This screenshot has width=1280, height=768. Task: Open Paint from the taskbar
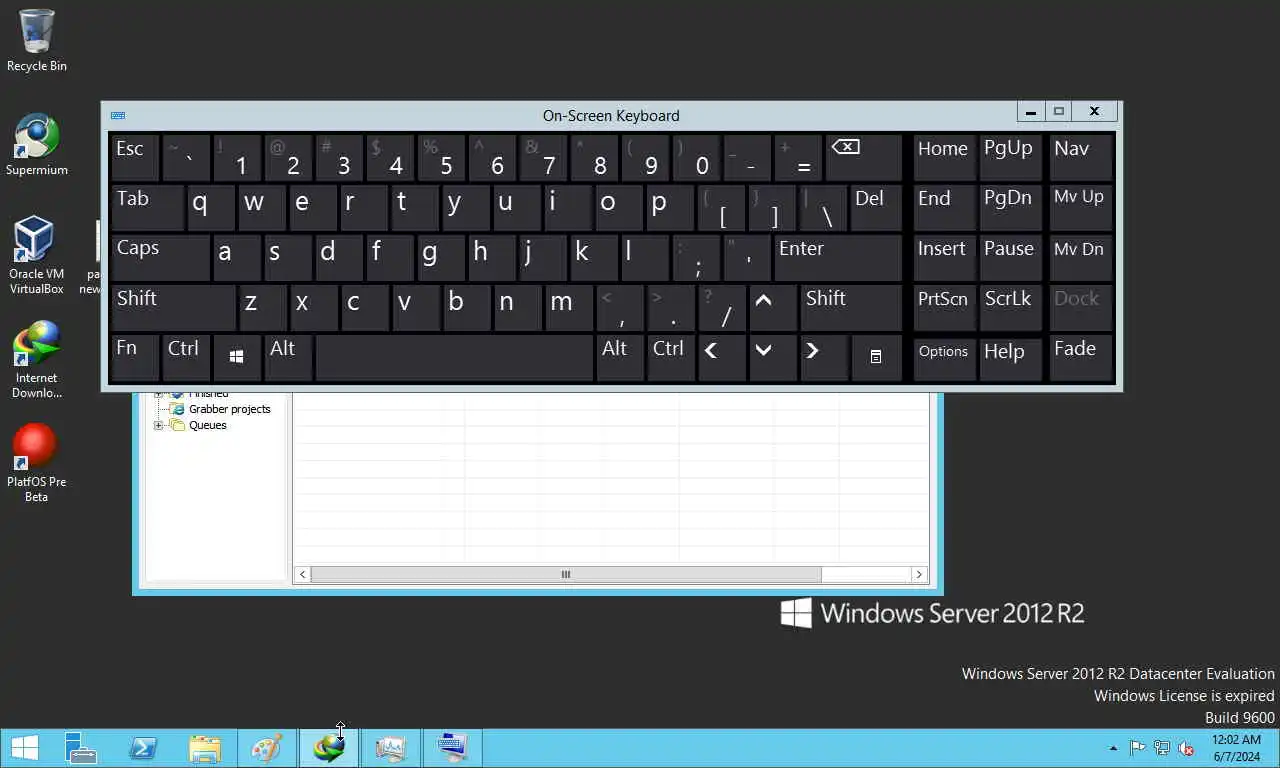(x=267, y=748)
